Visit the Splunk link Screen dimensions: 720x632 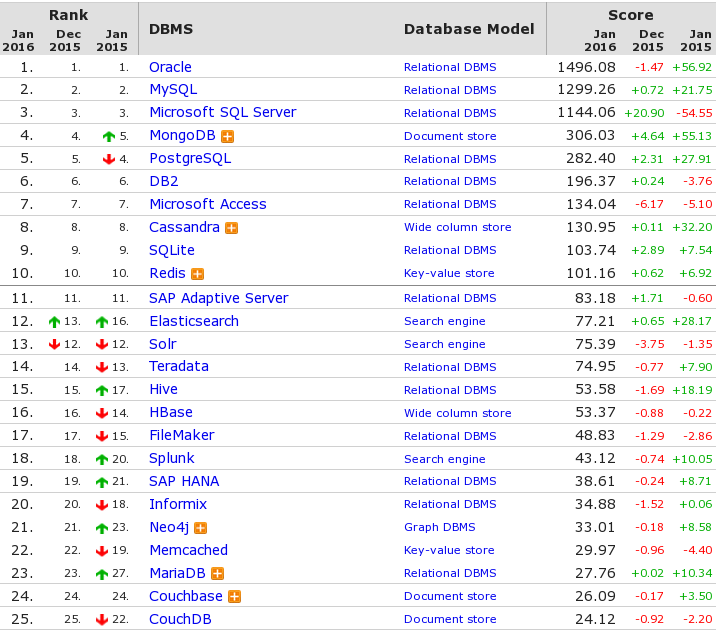pyautogui.click(x=172, y=459)
